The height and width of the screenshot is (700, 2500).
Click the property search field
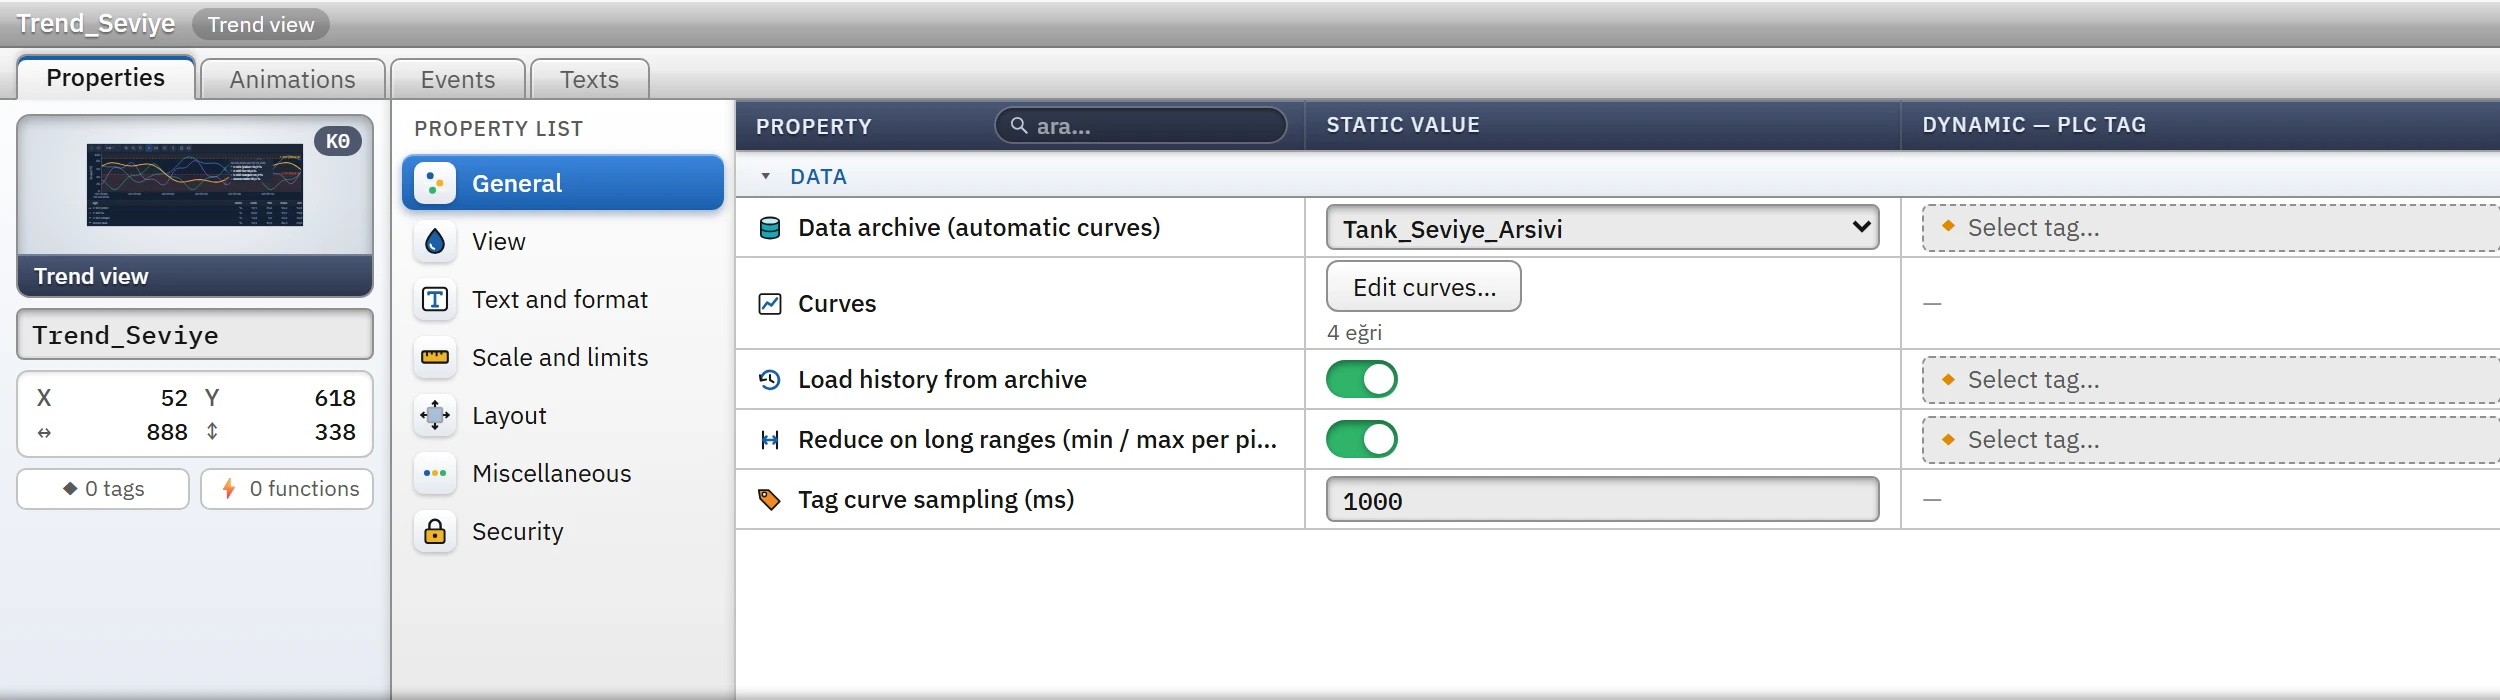(x=1141, y=126)
